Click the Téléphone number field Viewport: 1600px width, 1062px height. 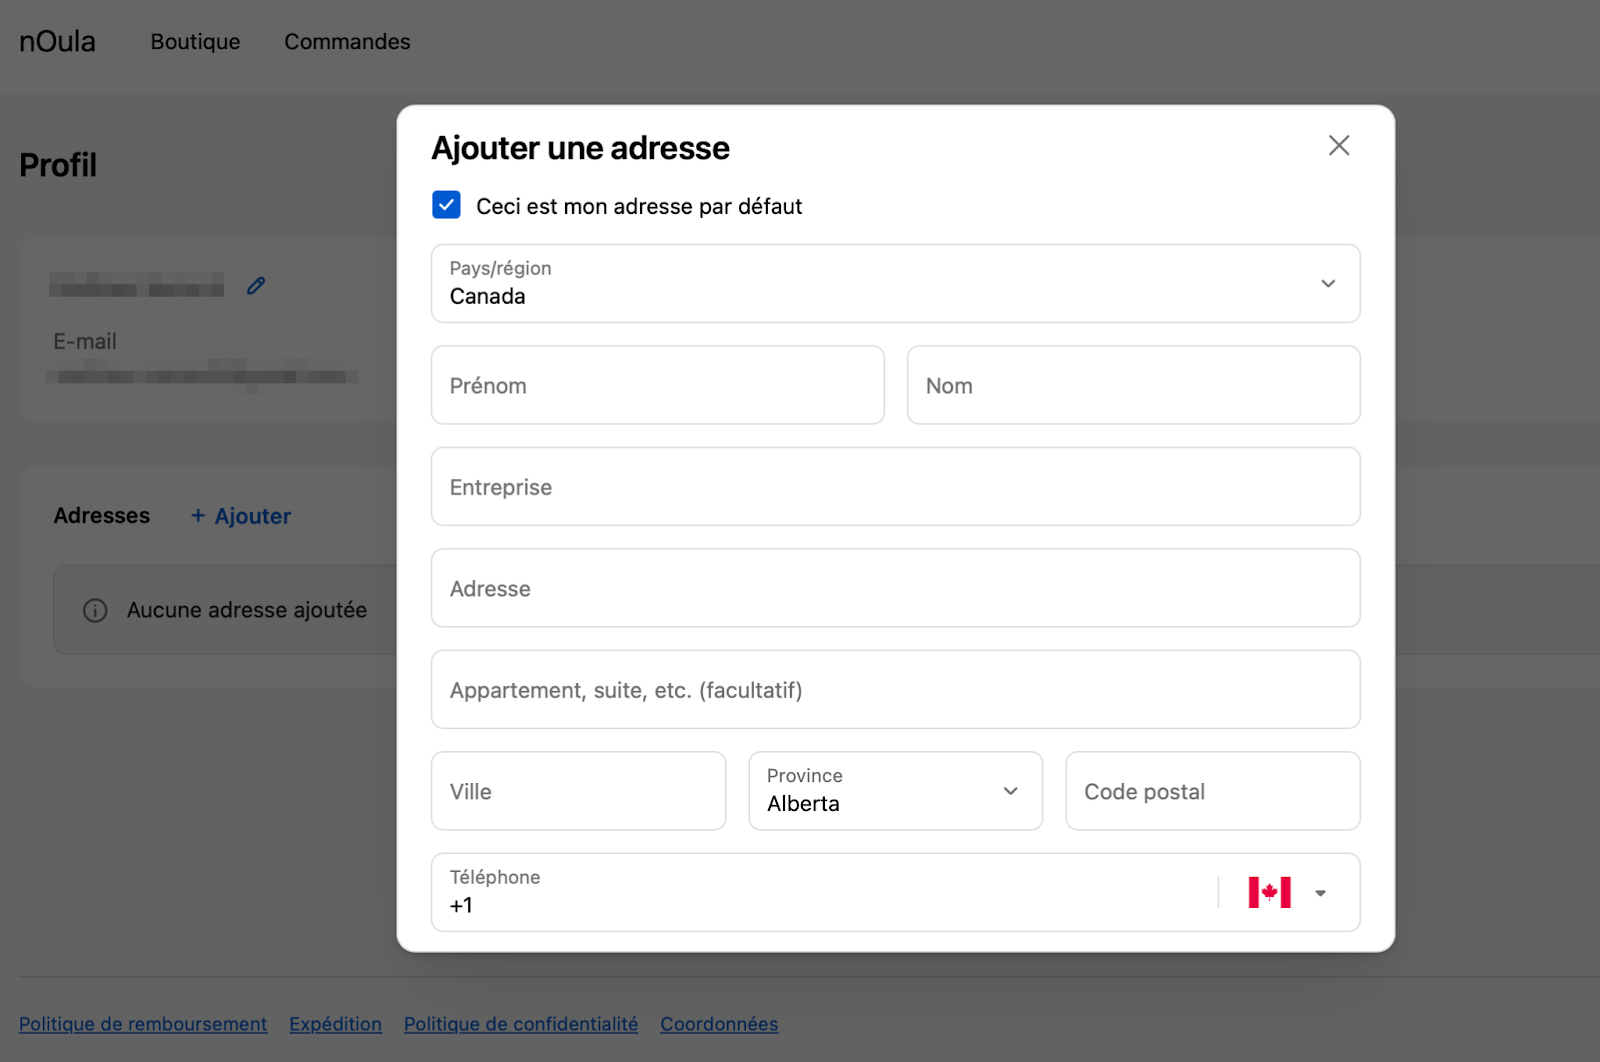click(x=820, y=893)
